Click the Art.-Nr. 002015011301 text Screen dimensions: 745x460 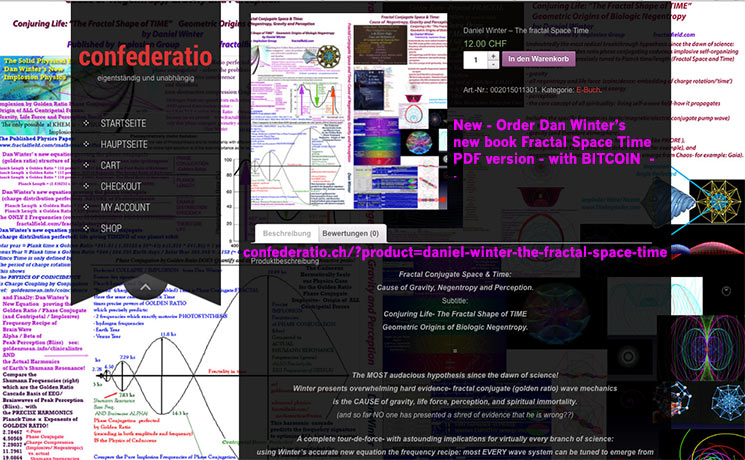point(501,90)
